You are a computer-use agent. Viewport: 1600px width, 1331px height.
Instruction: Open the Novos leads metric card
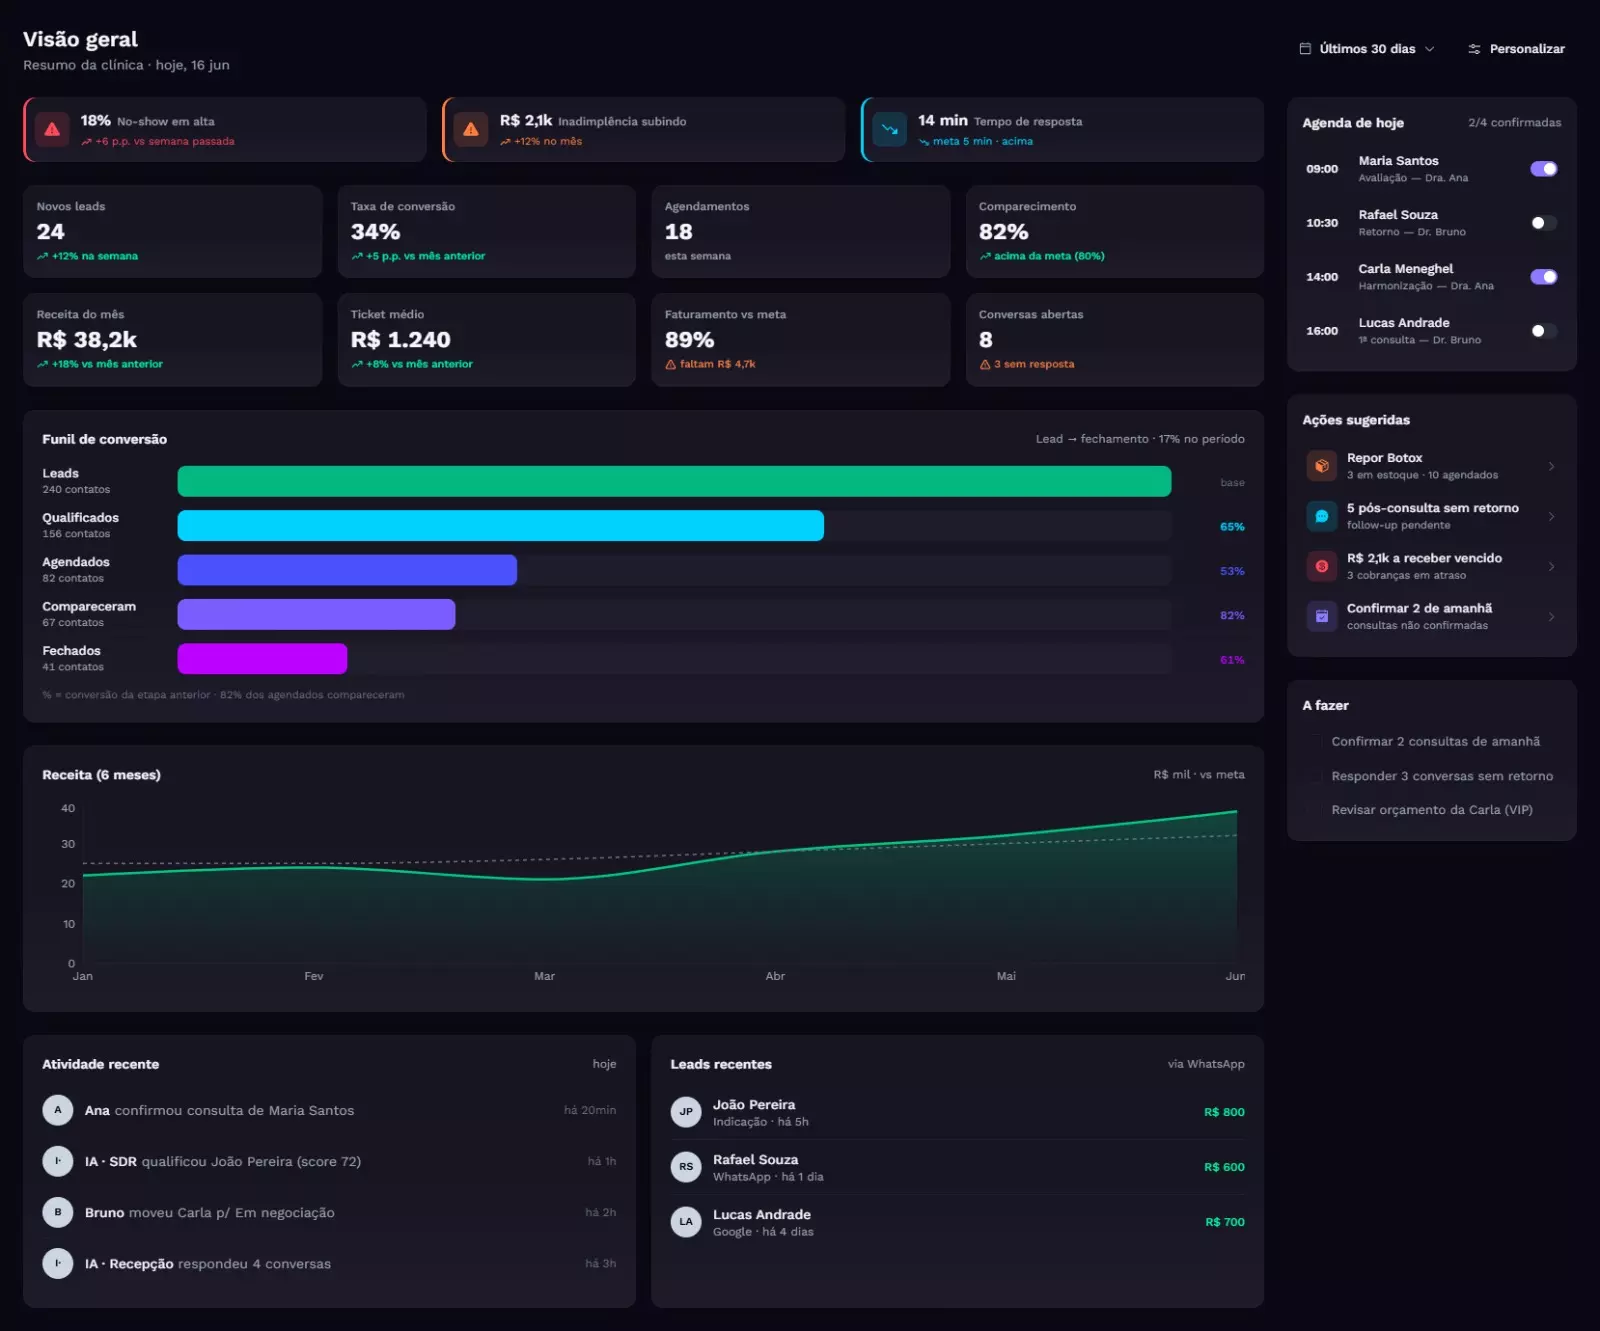tap(172, 231)
